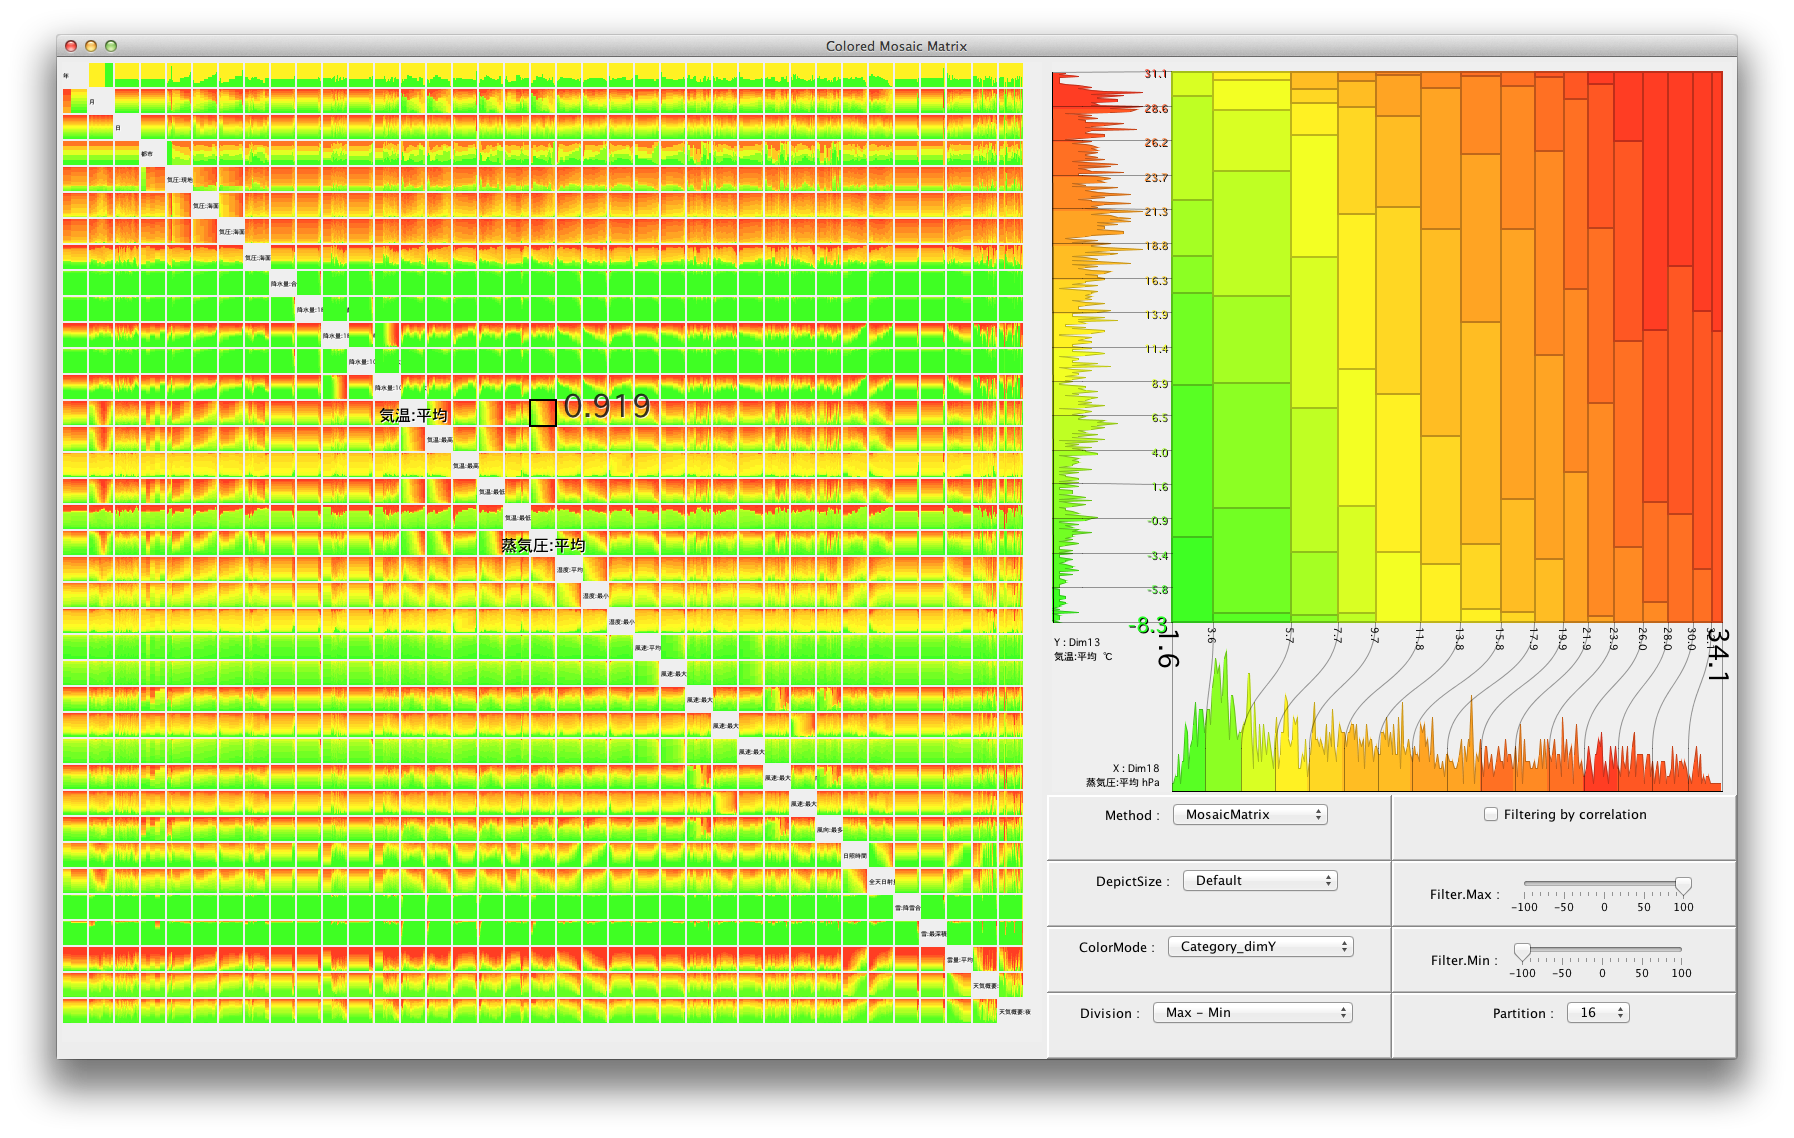The image size is (1794, 1138).
Task: Select the 月 diagonal cell
Action: [101, 101]
